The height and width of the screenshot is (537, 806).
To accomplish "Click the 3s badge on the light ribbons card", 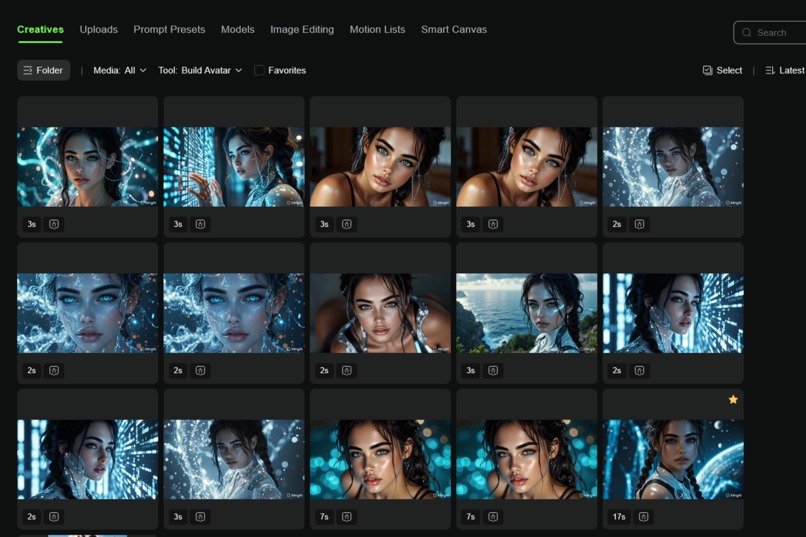I will [31, 224].
